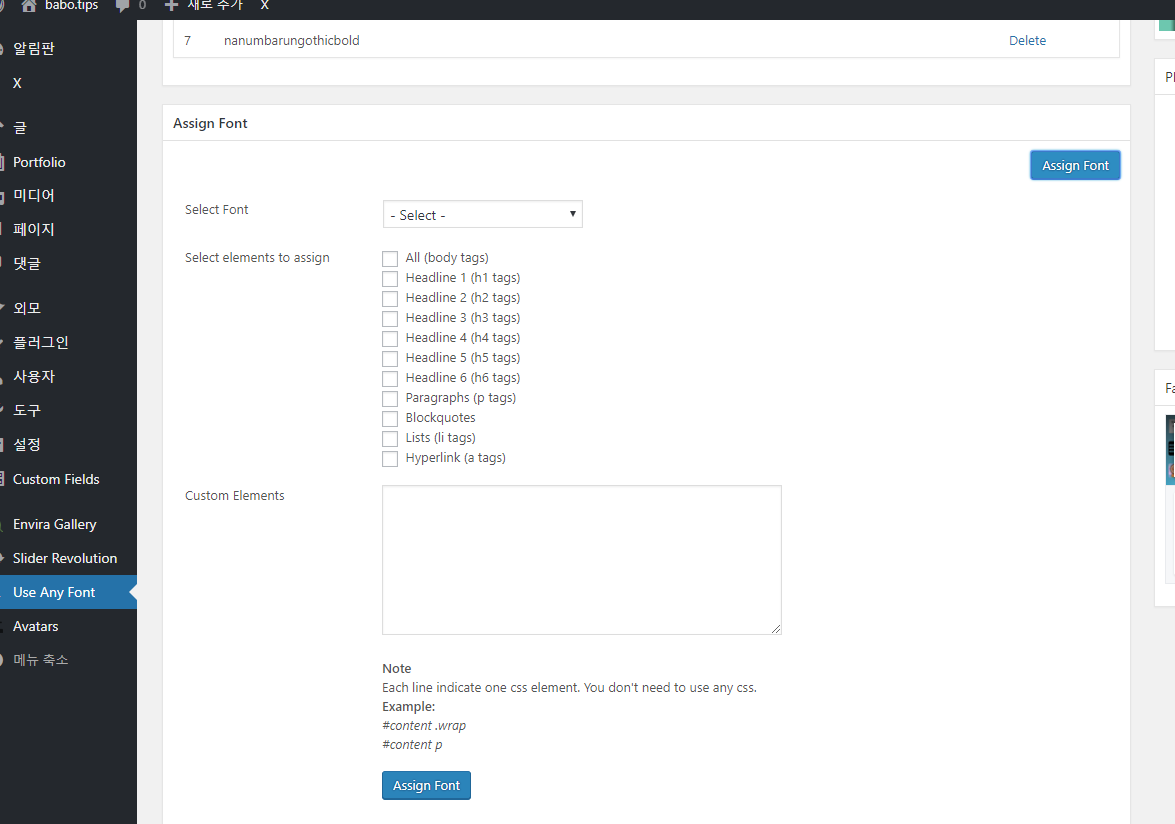Click the home icon beside babo.tips
1175x824 pixels.
(28, 6)
